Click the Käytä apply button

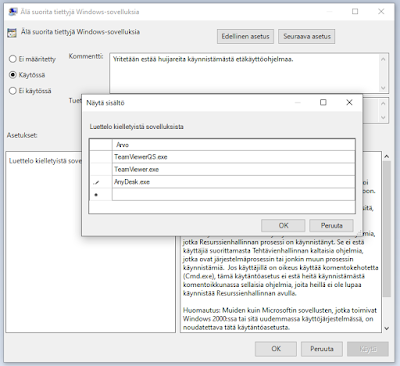tap(368, 349)
